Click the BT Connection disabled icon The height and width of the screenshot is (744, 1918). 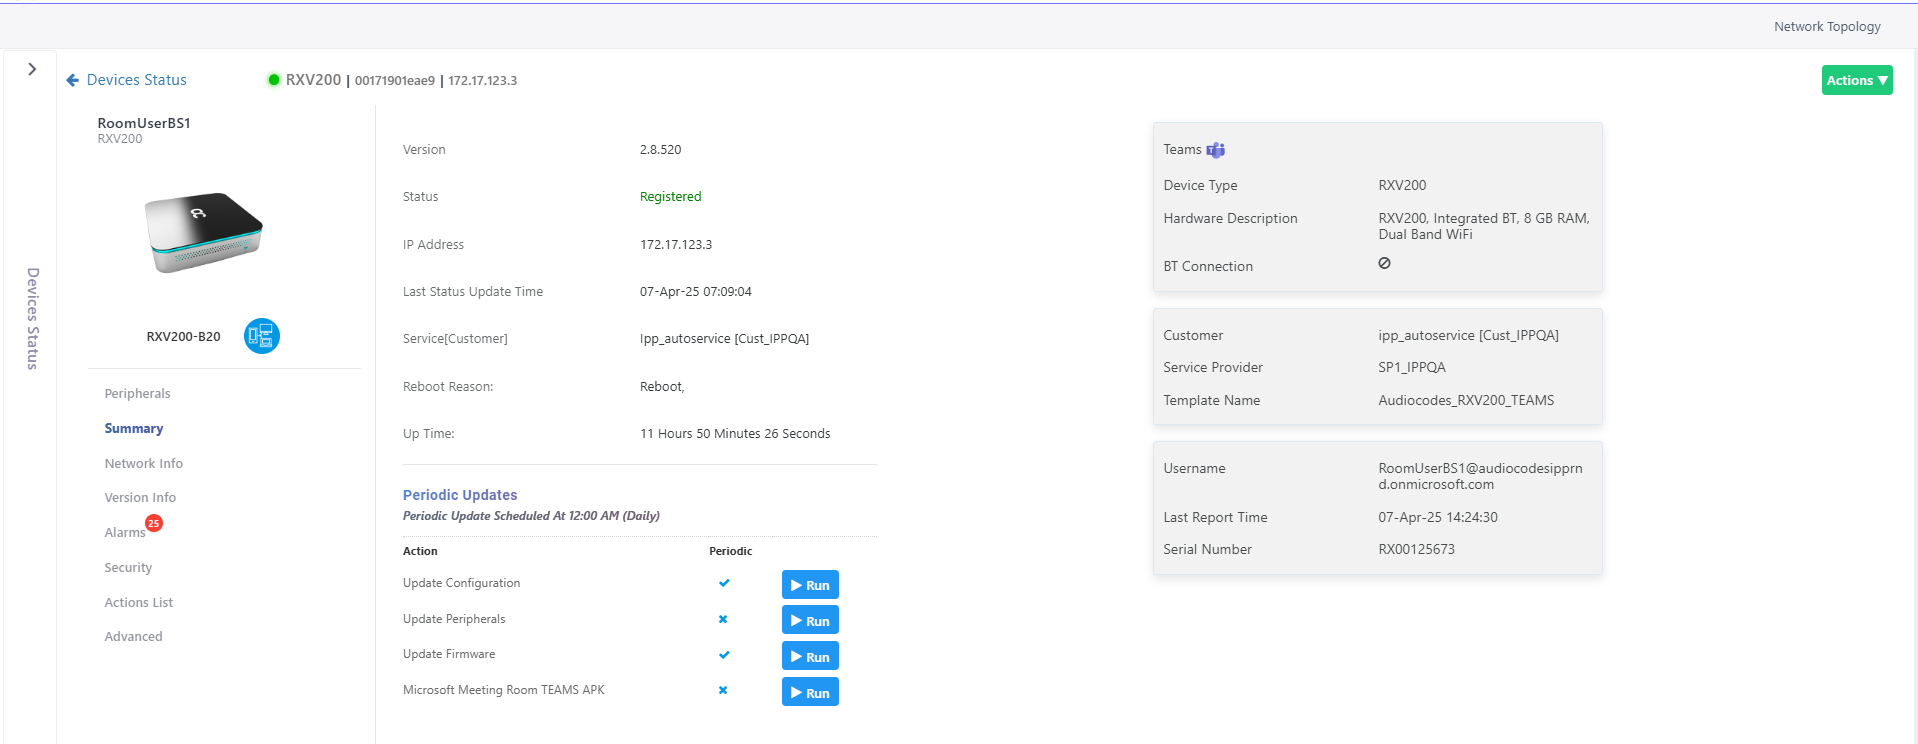(x=1384, y=263)
